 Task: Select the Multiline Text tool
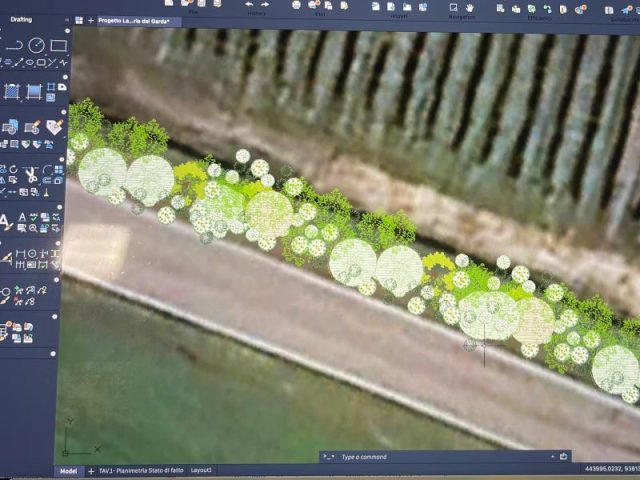pyautogui.click(x=5, y=222)
